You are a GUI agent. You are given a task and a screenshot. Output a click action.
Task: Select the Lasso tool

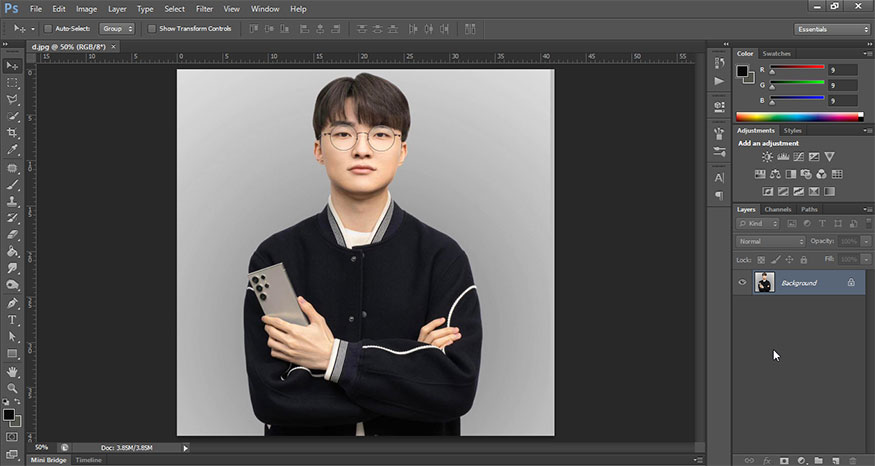[12, 99]
